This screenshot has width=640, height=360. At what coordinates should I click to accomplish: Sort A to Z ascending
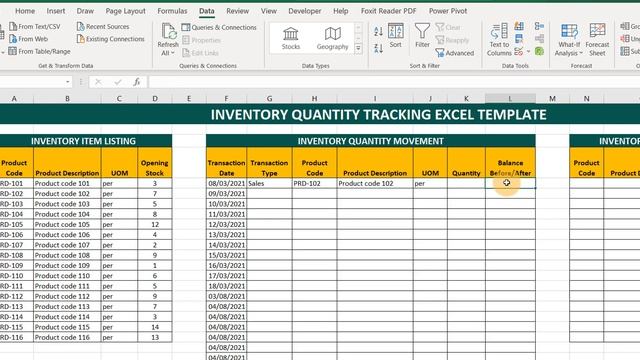[x=378, y=31]
